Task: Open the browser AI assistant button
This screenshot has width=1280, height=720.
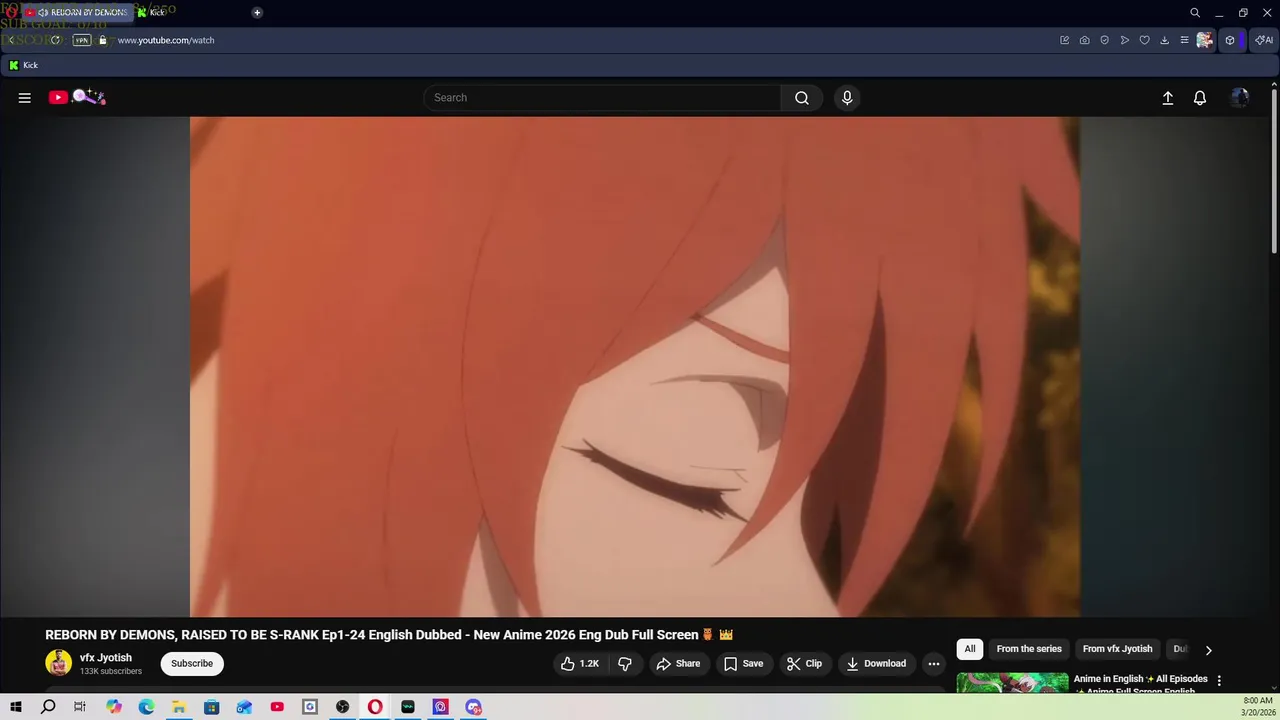Action: click(x=1265, y=40)
